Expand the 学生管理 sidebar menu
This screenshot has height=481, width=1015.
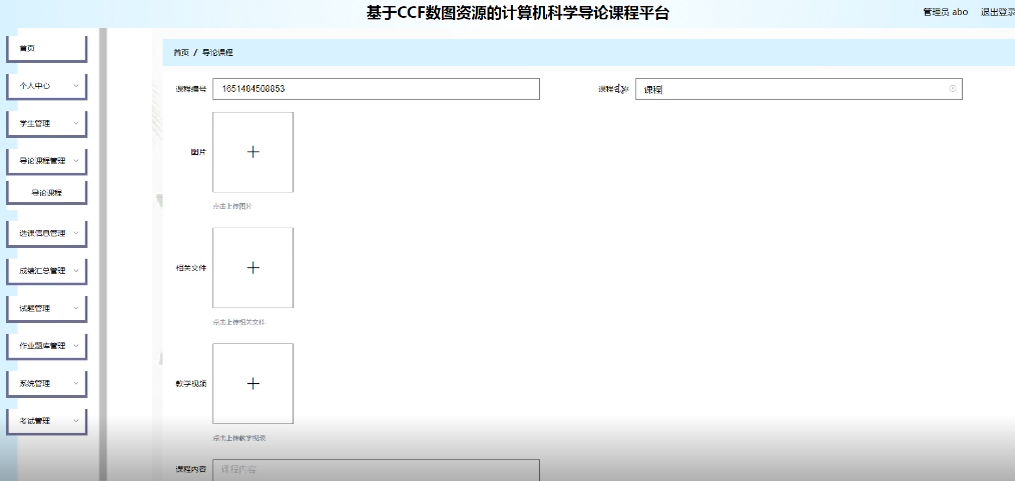click(47, 124)
